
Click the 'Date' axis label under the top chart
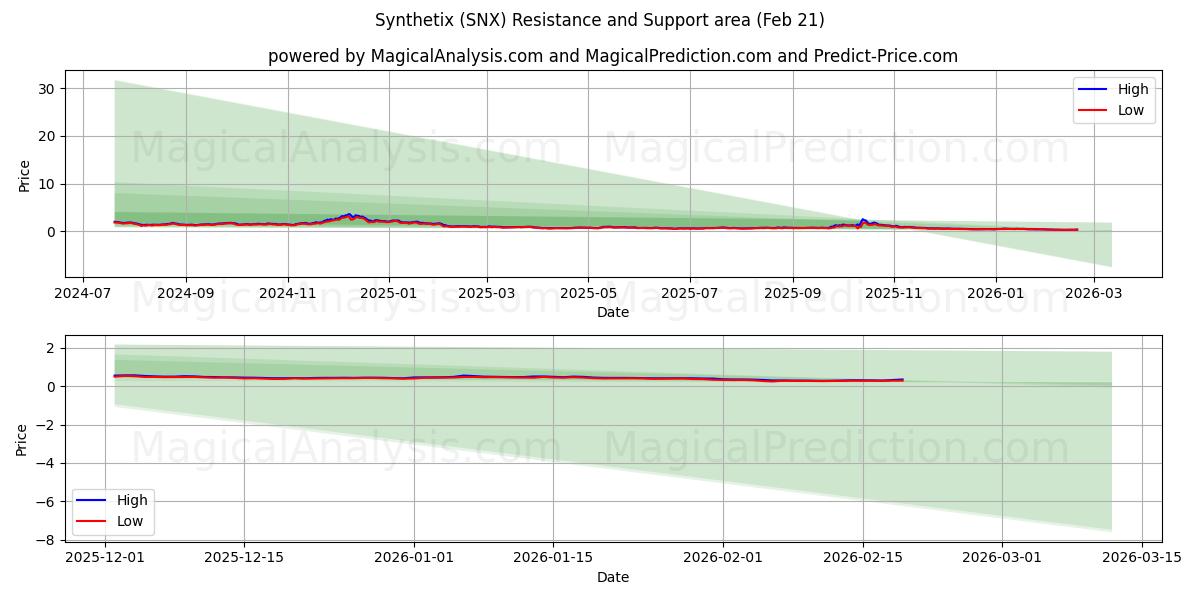(613, 313)
